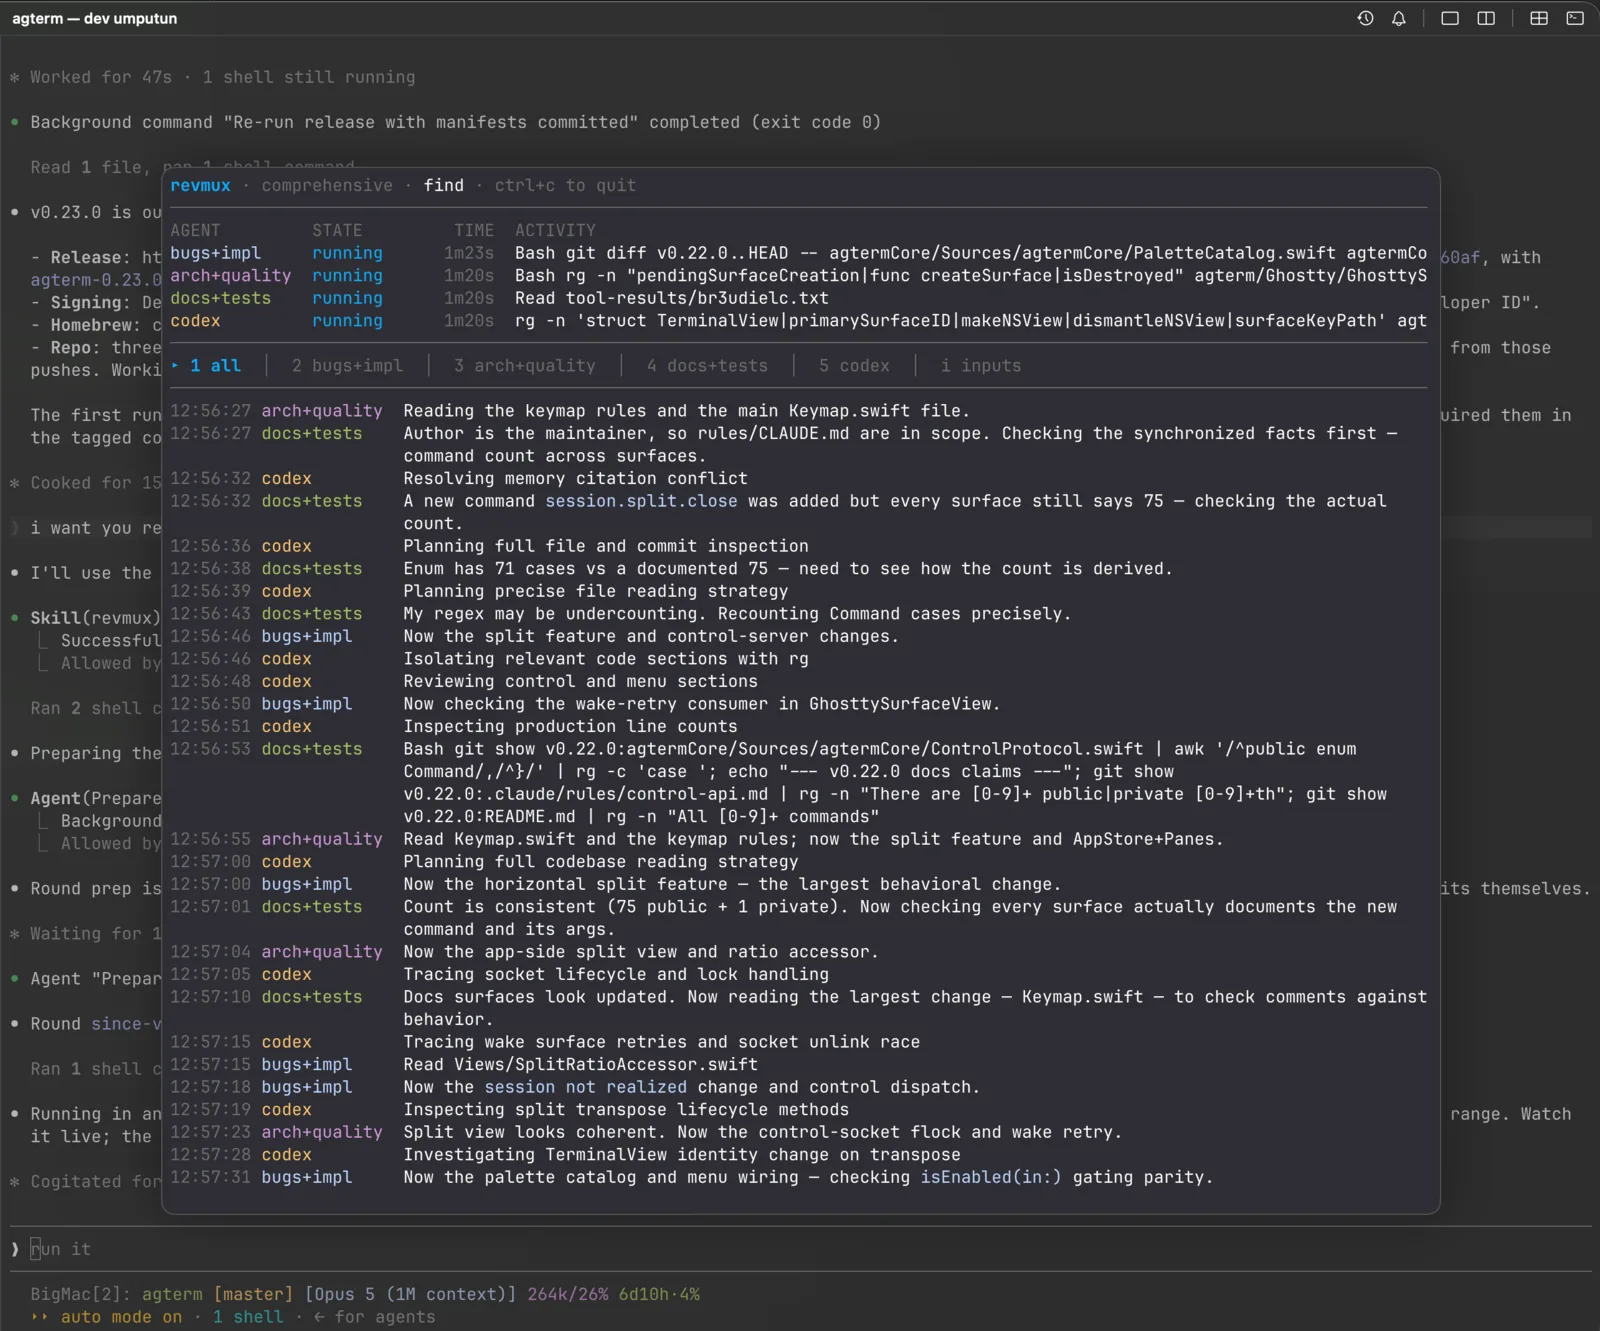Switch to split two-pane layout icon
This screenshot has width=1600, height=1331.
(1486, 18)
